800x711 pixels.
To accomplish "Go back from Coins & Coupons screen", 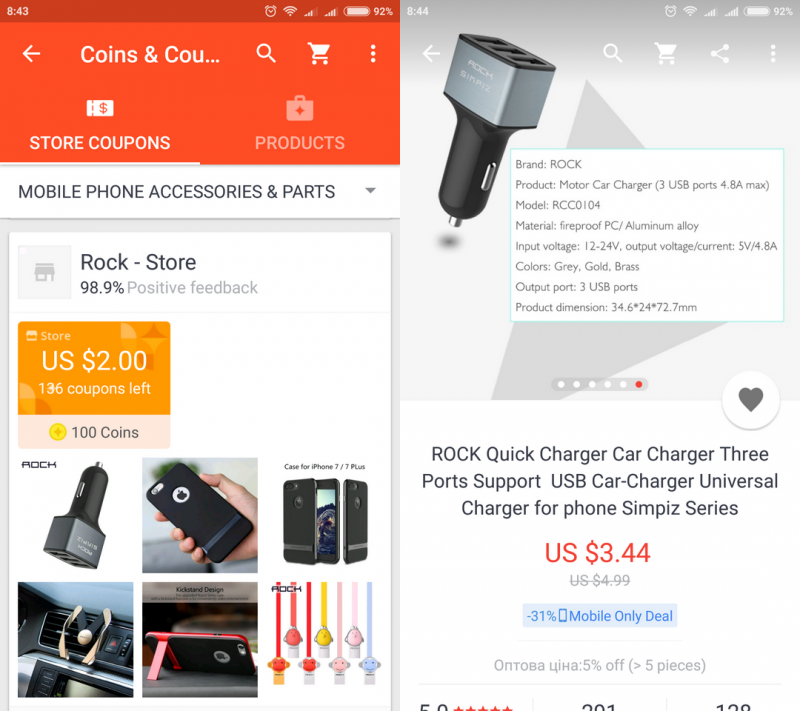I will point(31,54).
